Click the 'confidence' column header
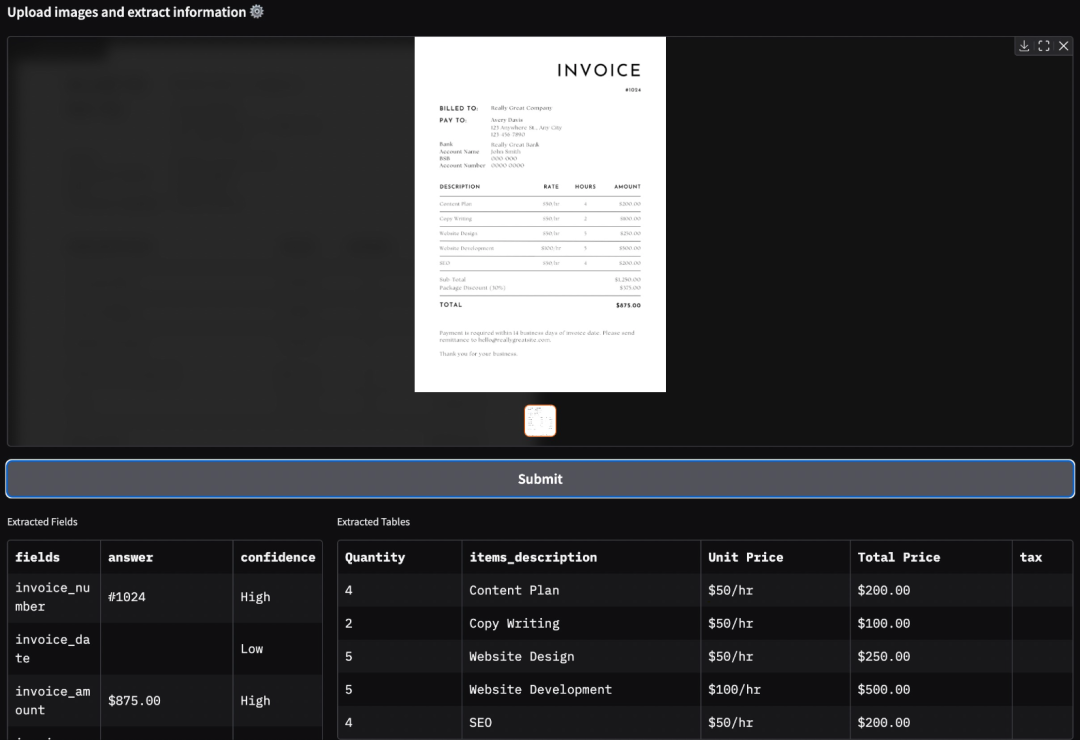This screenshot has height=740, width=1080. coord(277,557)
